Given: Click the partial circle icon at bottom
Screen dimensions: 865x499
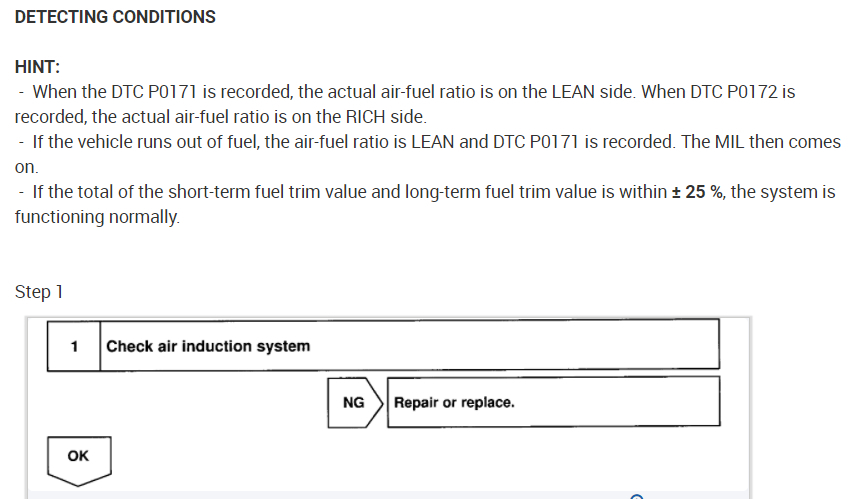Looking at the screenshot, I should (636, 495).
